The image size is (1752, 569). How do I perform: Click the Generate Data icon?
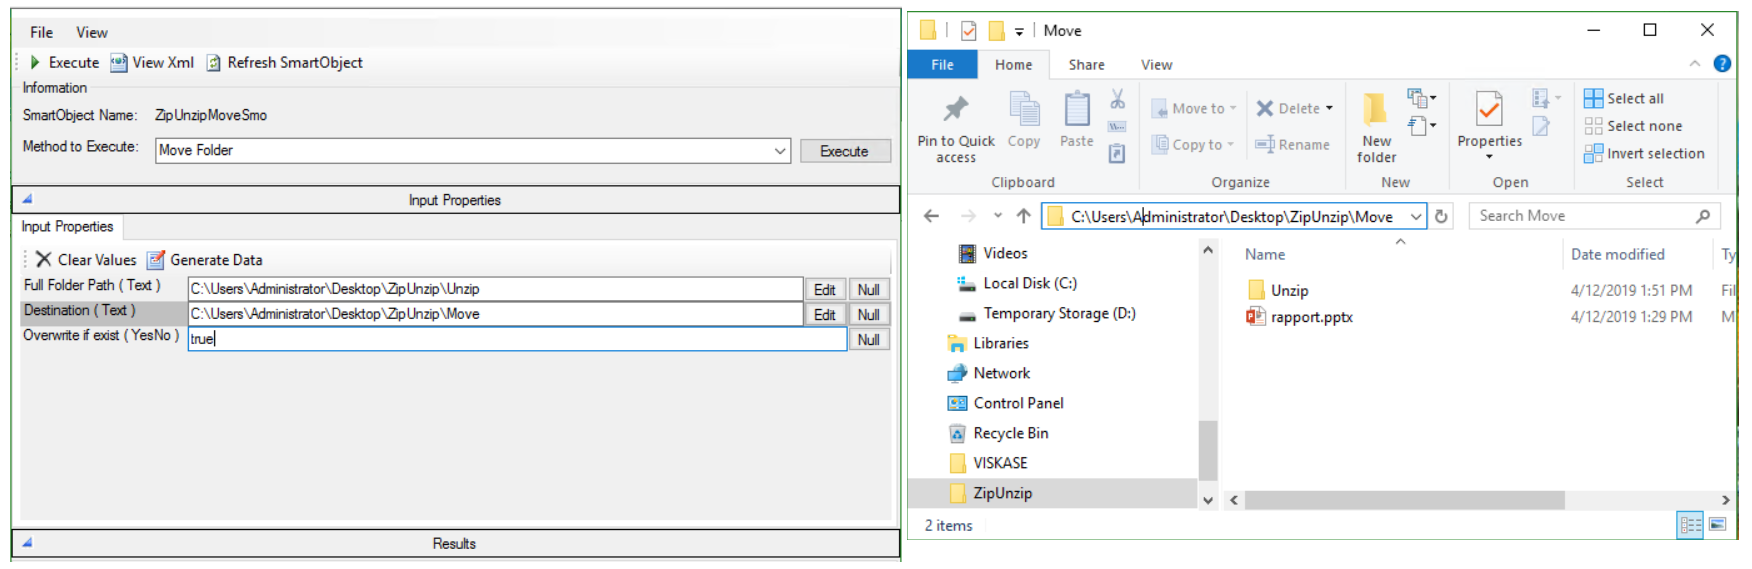click(156, 260)
